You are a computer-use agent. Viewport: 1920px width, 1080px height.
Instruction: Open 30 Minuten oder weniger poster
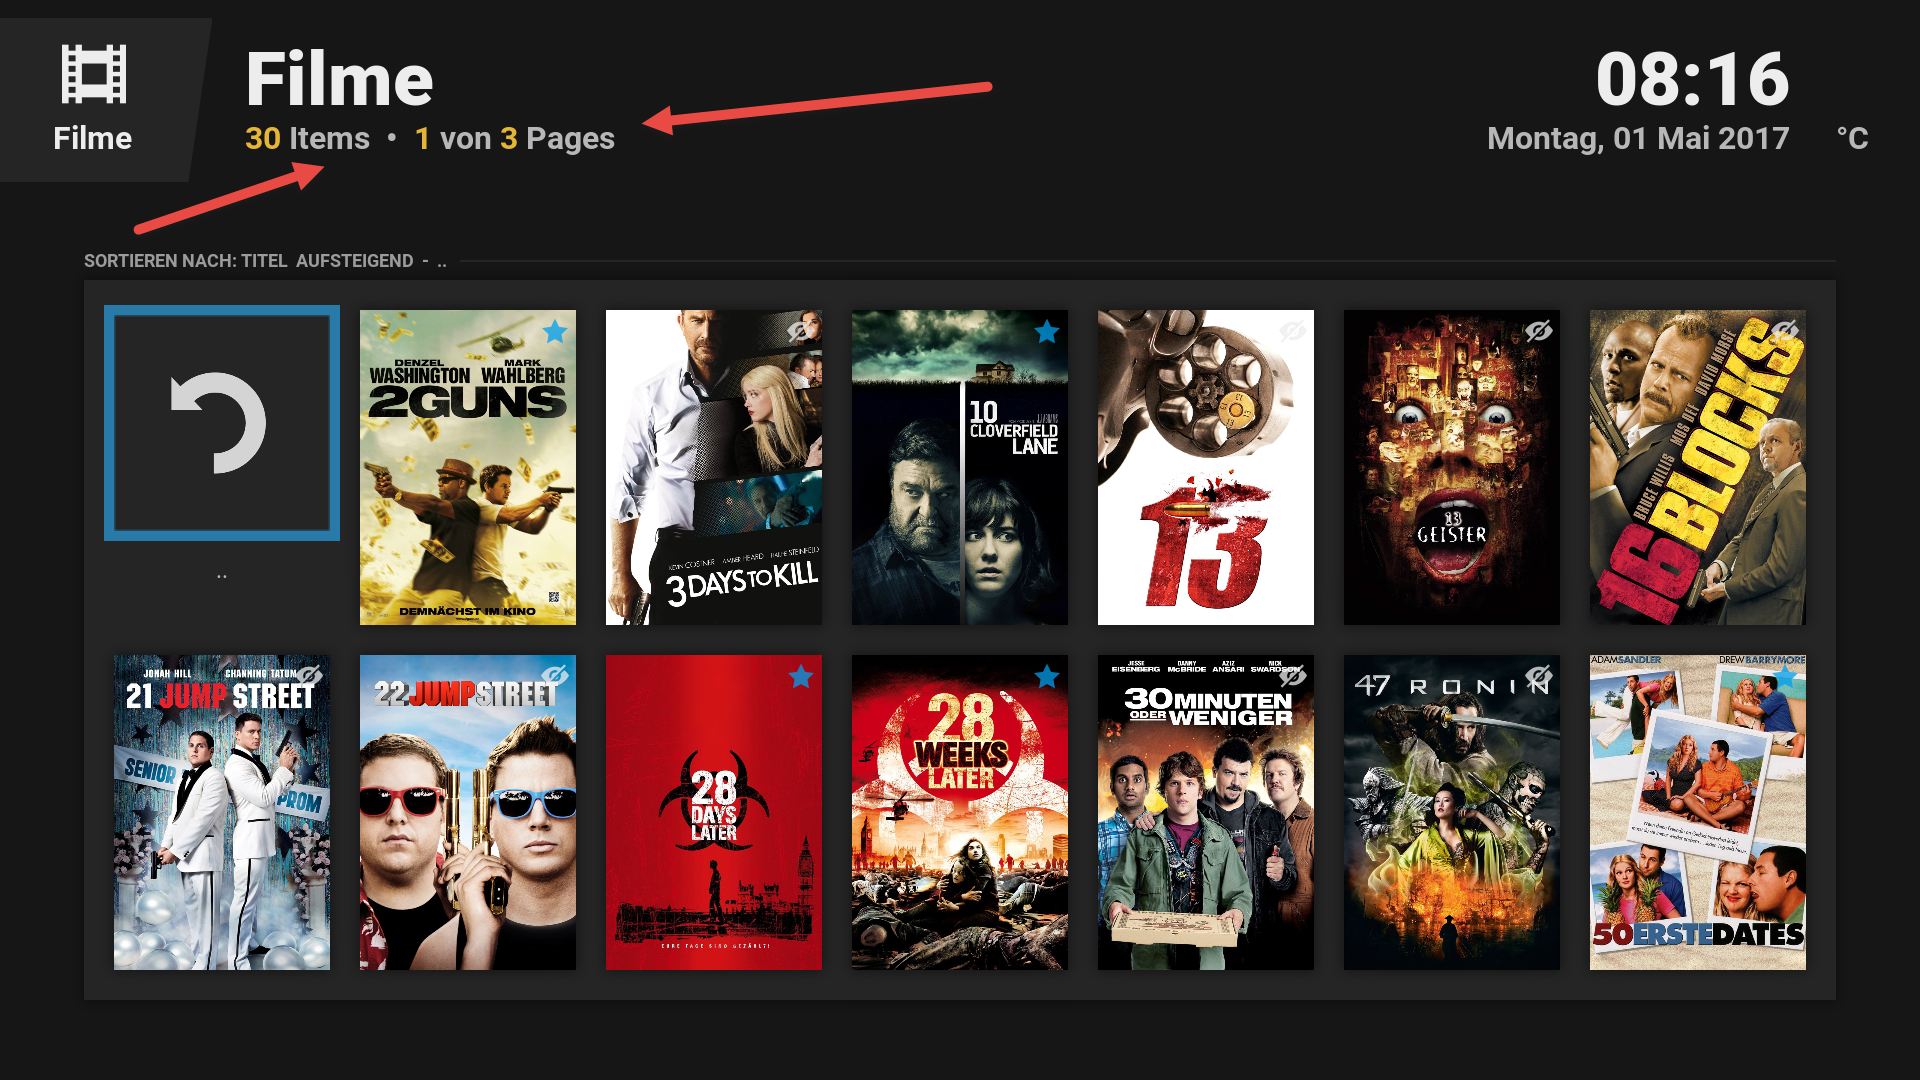[1206, 812]
